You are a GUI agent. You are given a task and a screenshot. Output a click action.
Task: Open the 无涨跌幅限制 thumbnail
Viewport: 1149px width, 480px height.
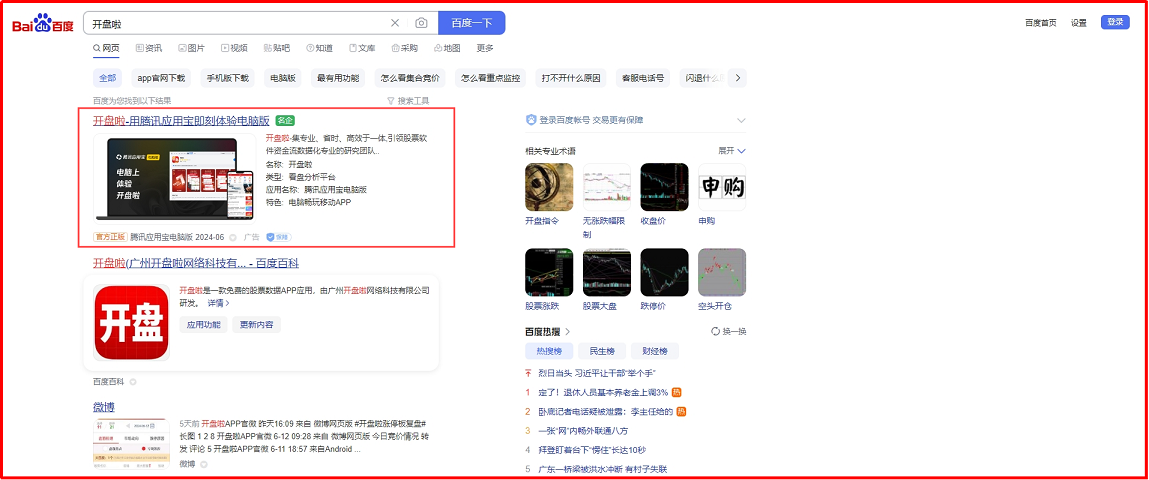607,187
